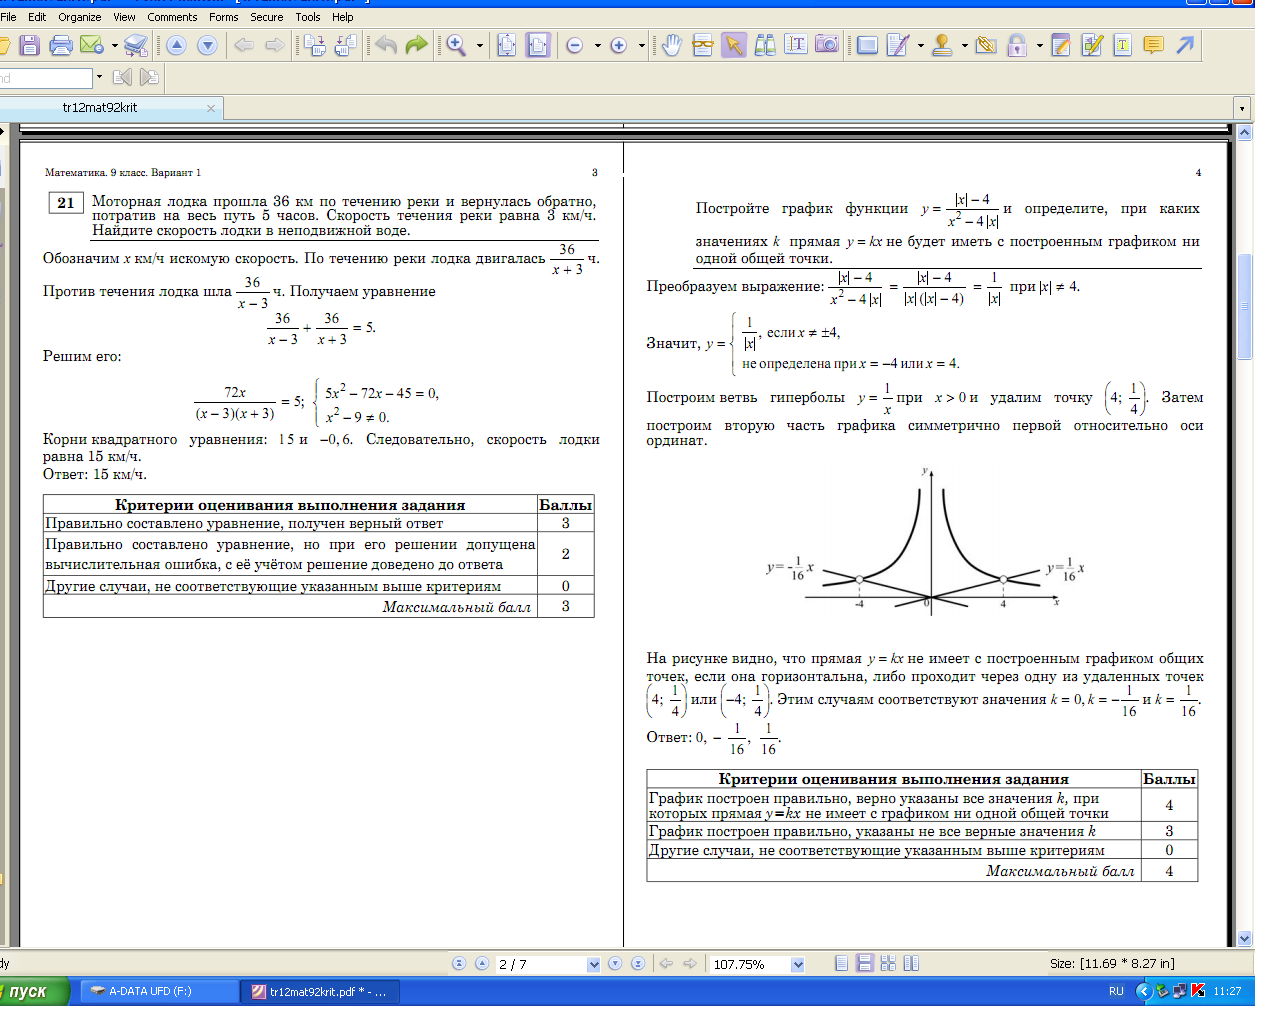Open the padlock security dropdown arrow
Screen dimensions: 1280x1024
(1039, 45)
